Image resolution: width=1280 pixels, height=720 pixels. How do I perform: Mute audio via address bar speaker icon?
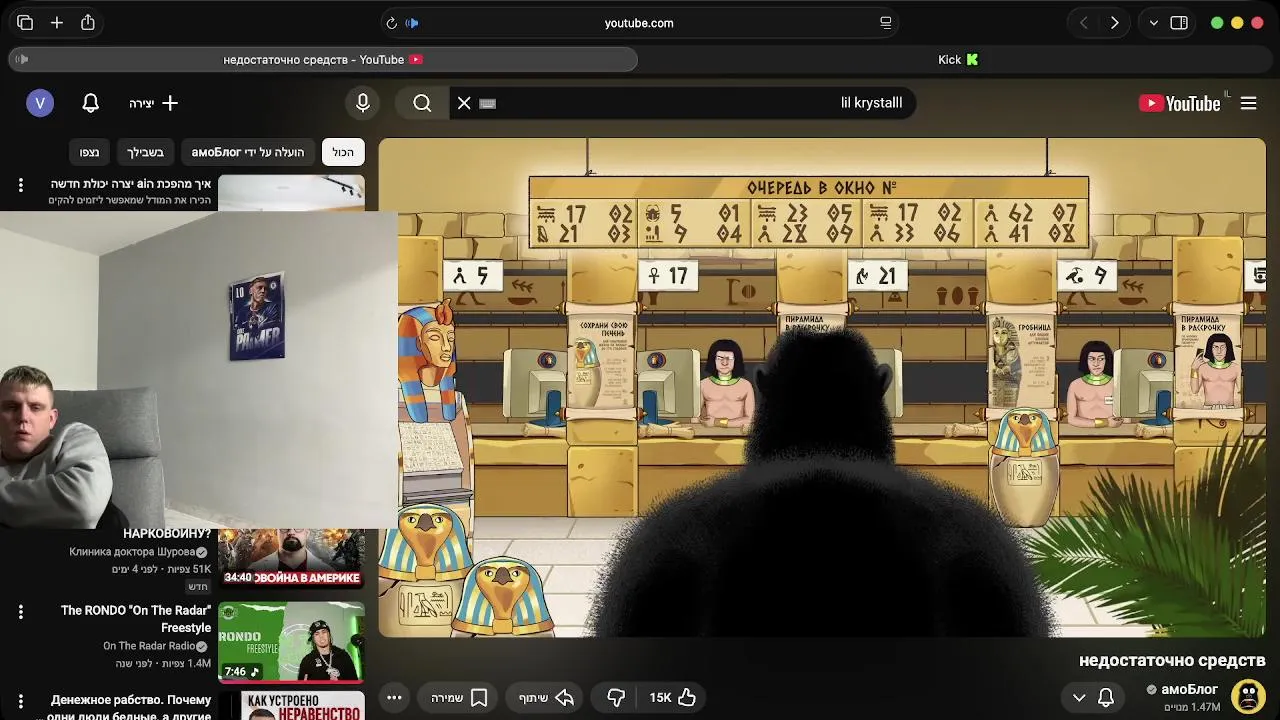click(x=412, y=23)
